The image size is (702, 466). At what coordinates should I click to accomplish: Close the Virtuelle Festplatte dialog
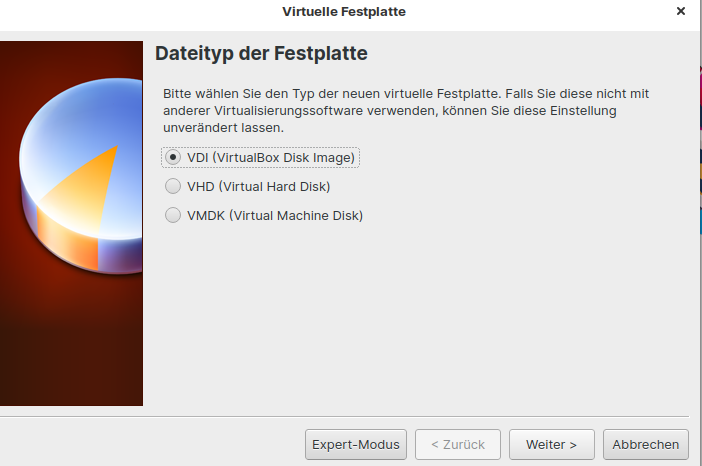[x=681, y=12]
